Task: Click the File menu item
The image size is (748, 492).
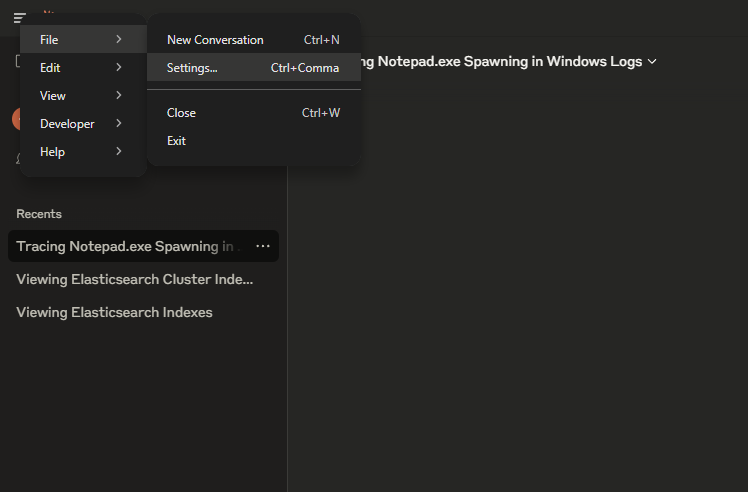Action: 49,40
